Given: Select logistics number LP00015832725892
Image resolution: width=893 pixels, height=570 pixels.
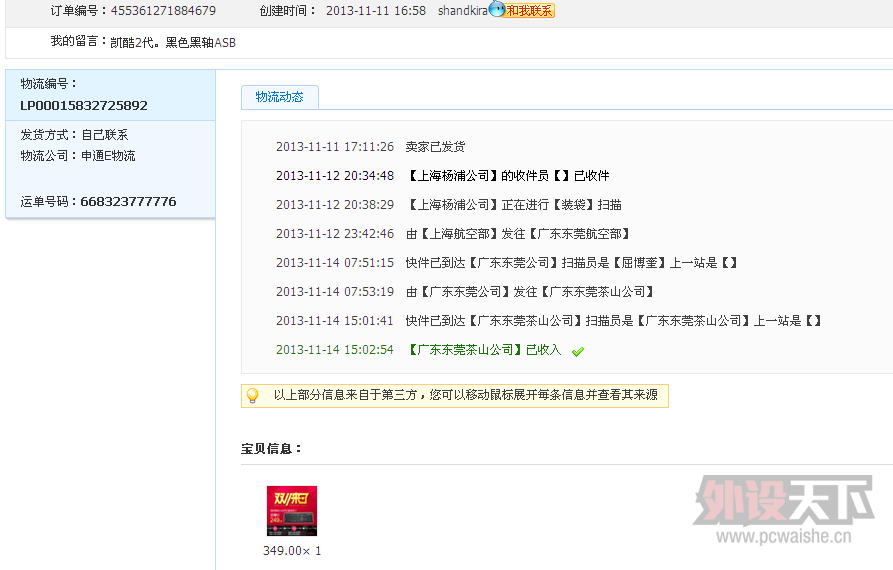Looking at the screenshot, I should tap(84, 105).
